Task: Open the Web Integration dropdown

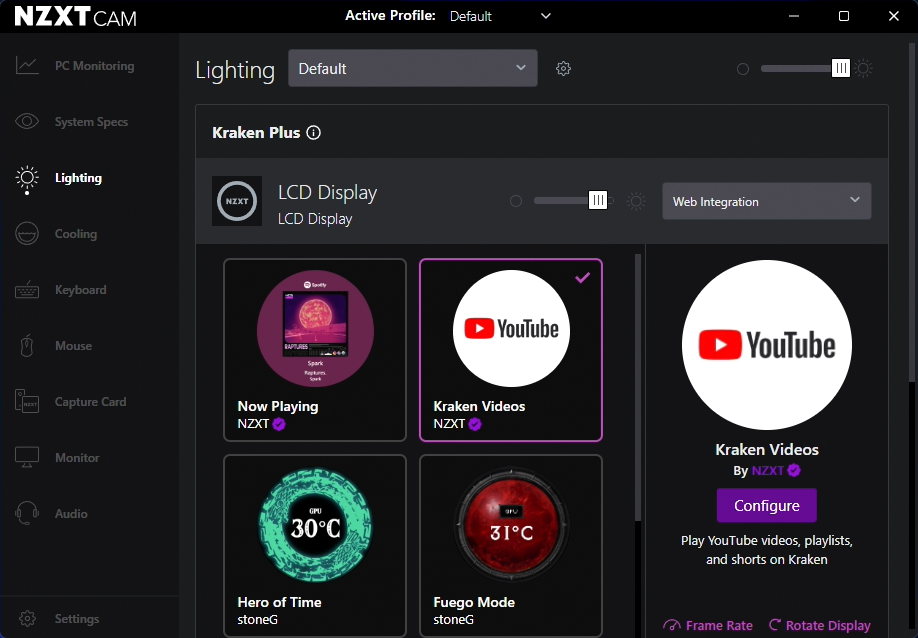Action: coord(766,201)
